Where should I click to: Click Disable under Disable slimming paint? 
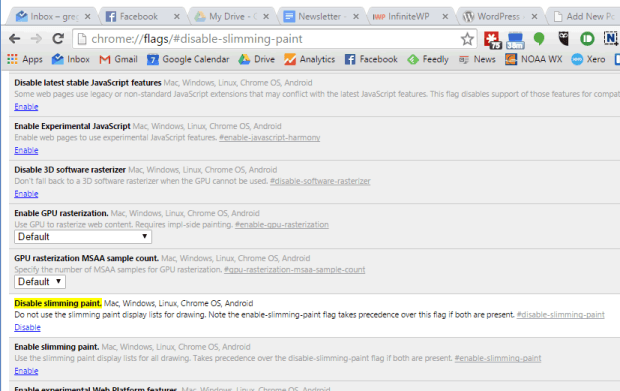point(27,327)
